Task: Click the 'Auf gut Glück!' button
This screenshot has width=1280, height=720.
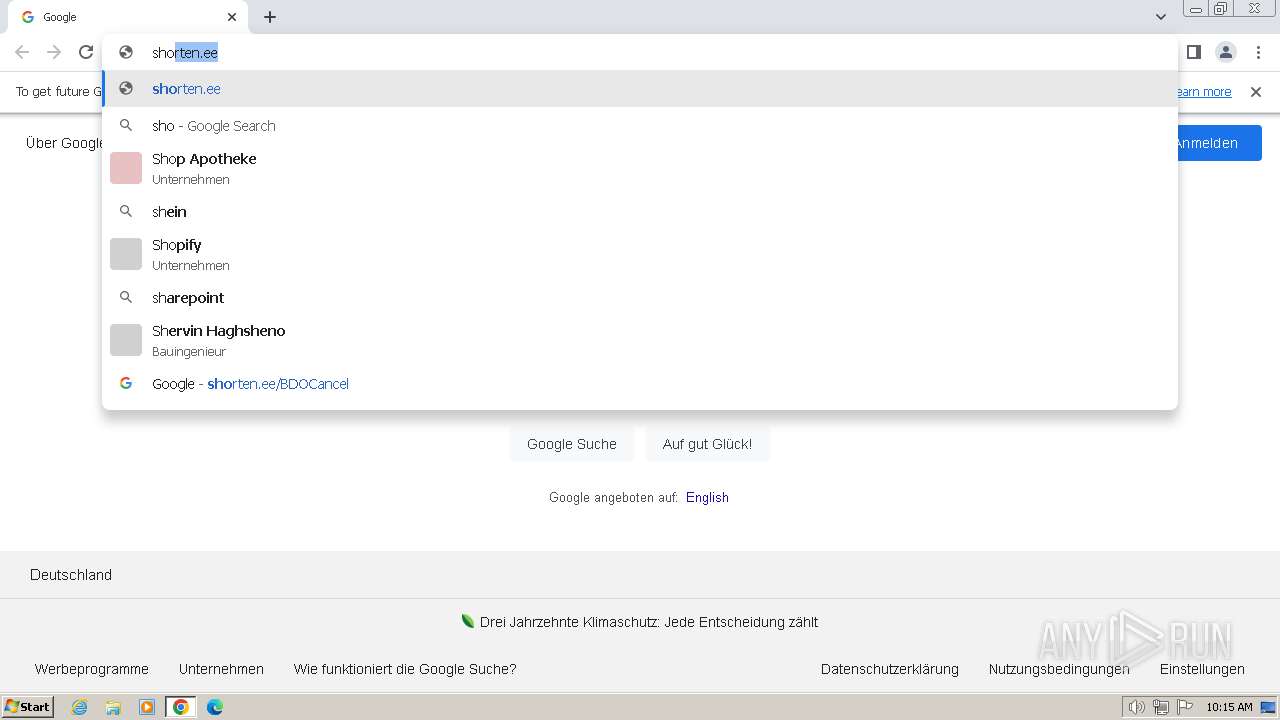Action: 707,444
